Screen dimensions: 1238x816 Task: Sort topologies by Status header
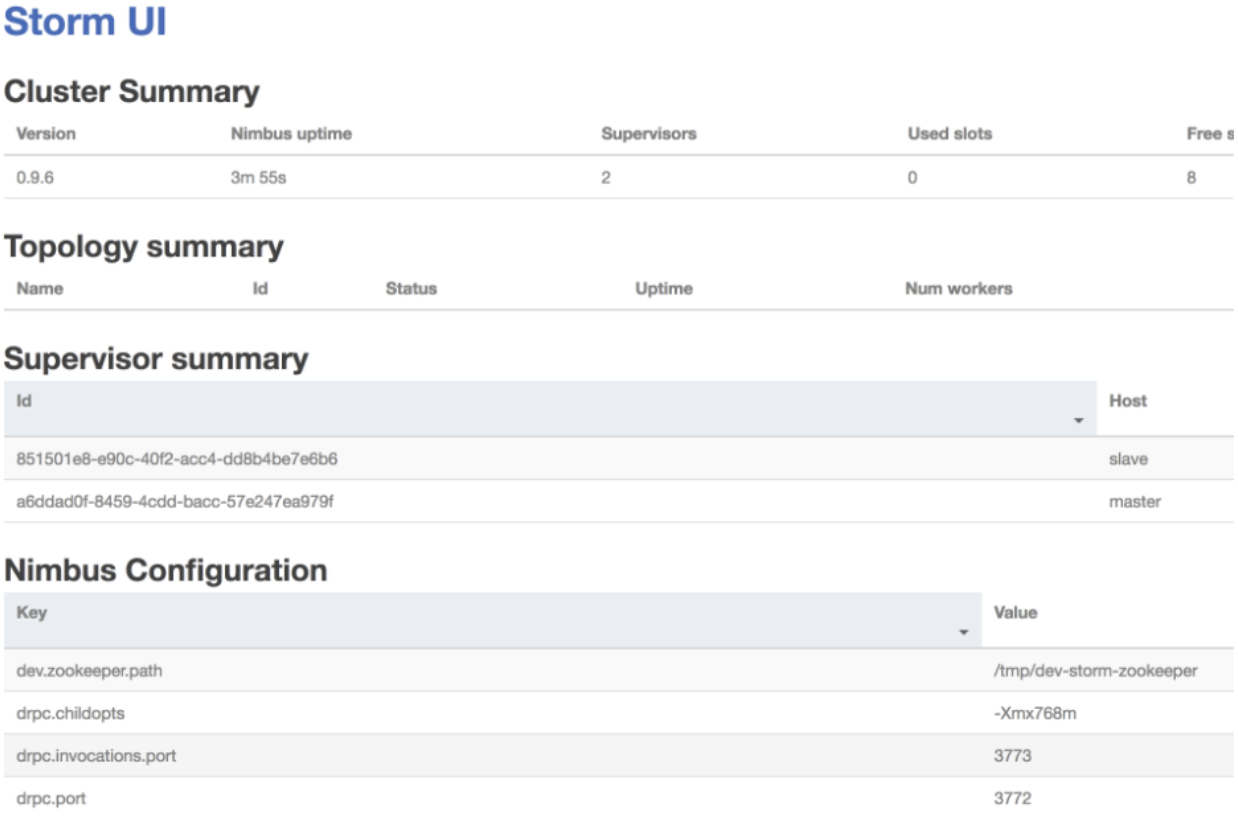click(411, 288)
